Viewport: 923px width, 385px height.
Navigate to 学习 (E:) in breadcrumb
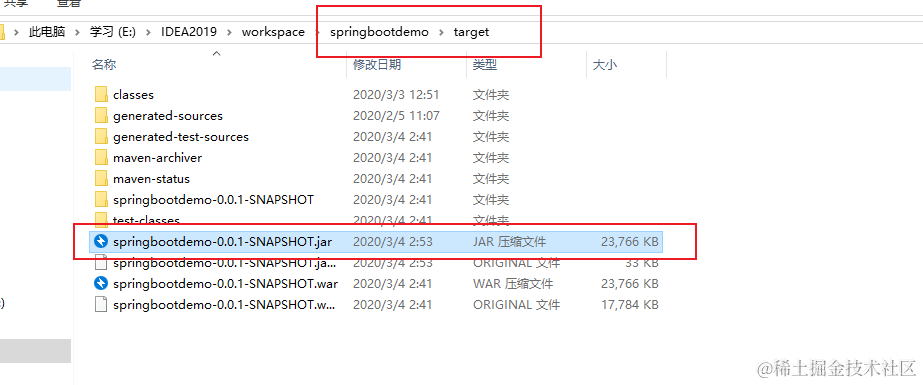tap(113, 32)
